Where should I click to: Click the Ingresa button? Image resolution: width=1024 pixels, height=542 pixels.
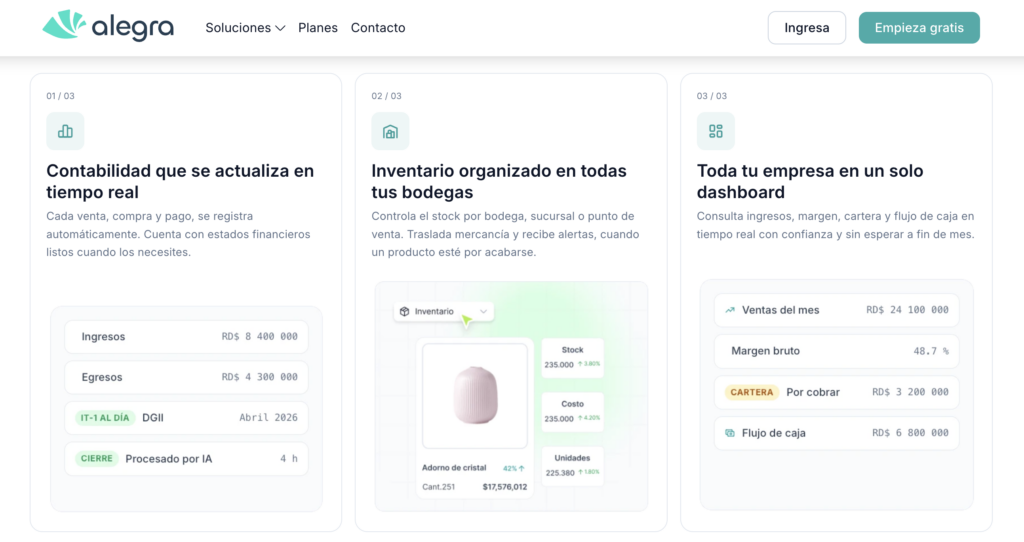coord(807,27)
